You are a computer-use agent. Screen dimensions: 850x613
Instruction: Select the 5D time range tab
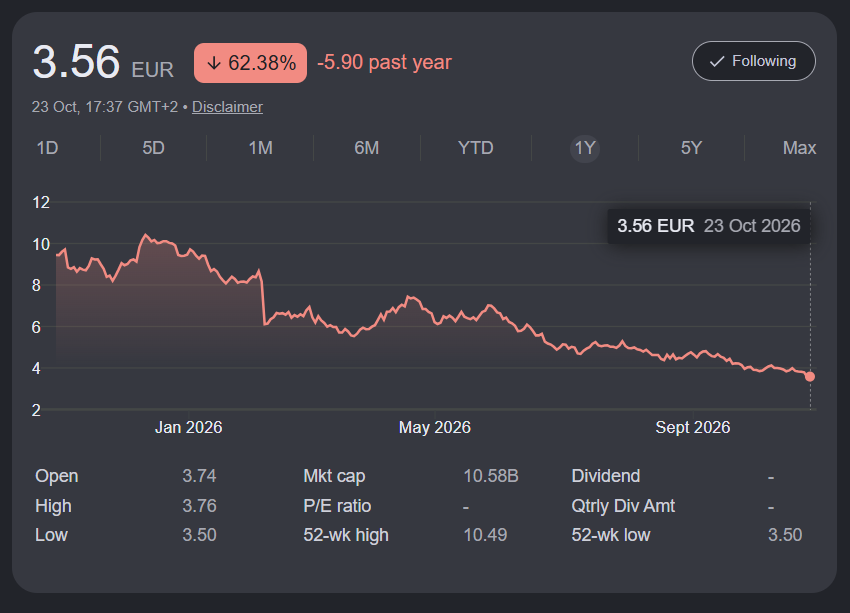(153, 148)
